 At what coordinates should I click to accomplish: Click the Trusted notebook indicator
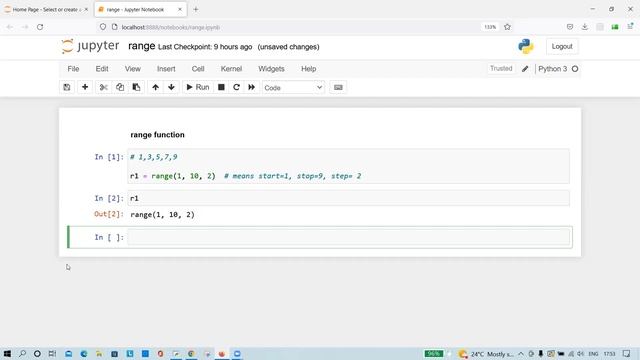501,69
